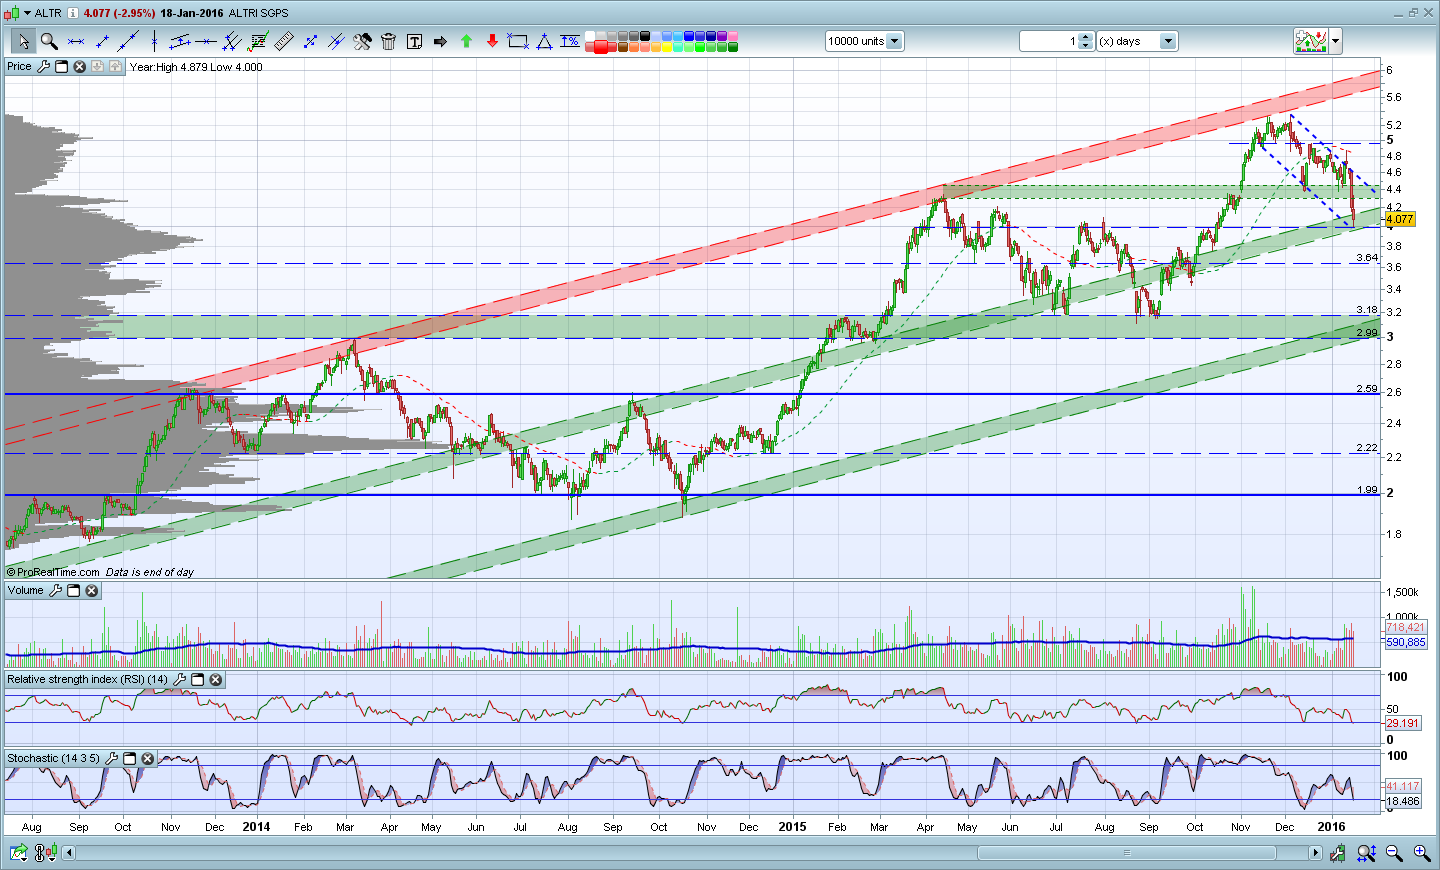Maximize the RSI panel window icon

pyautogui.click(x=197, y=680)
